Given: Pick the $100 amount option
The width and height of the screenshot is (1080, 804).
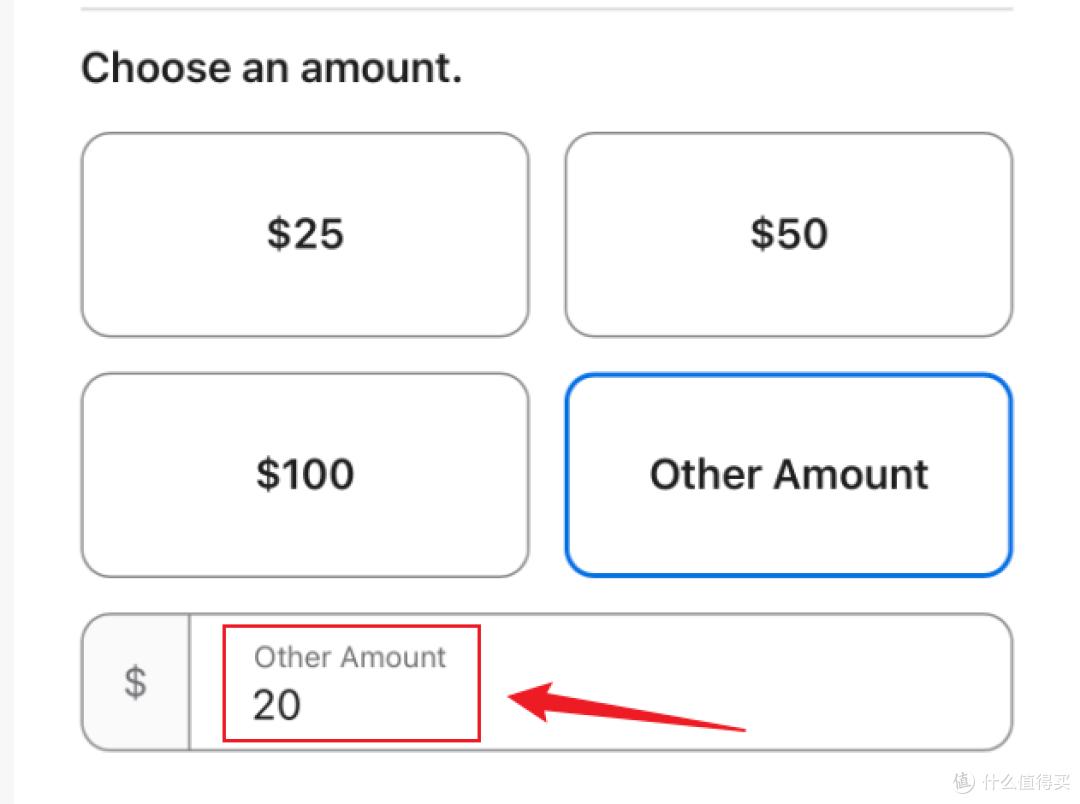Looking at the screenshot, I should (x=304, y=474).
